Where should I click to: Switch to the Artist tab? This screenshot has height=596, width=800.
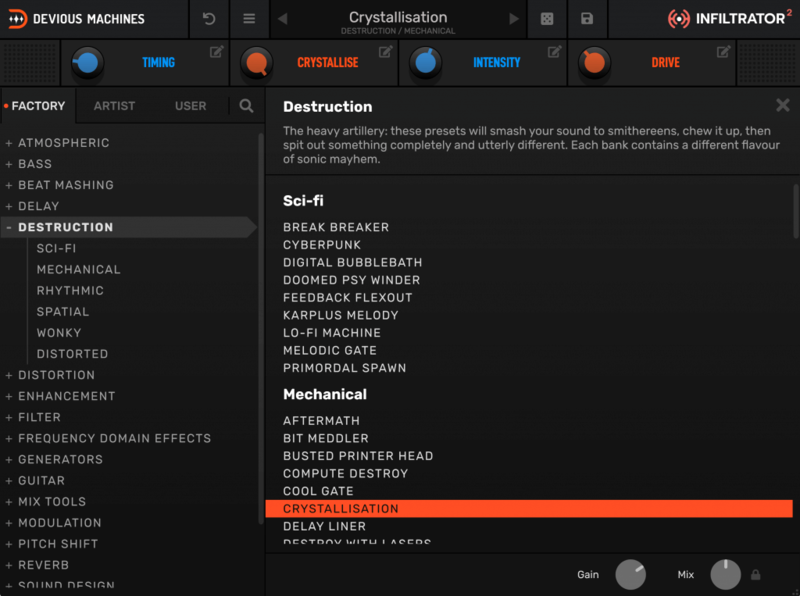click(114, 105)
